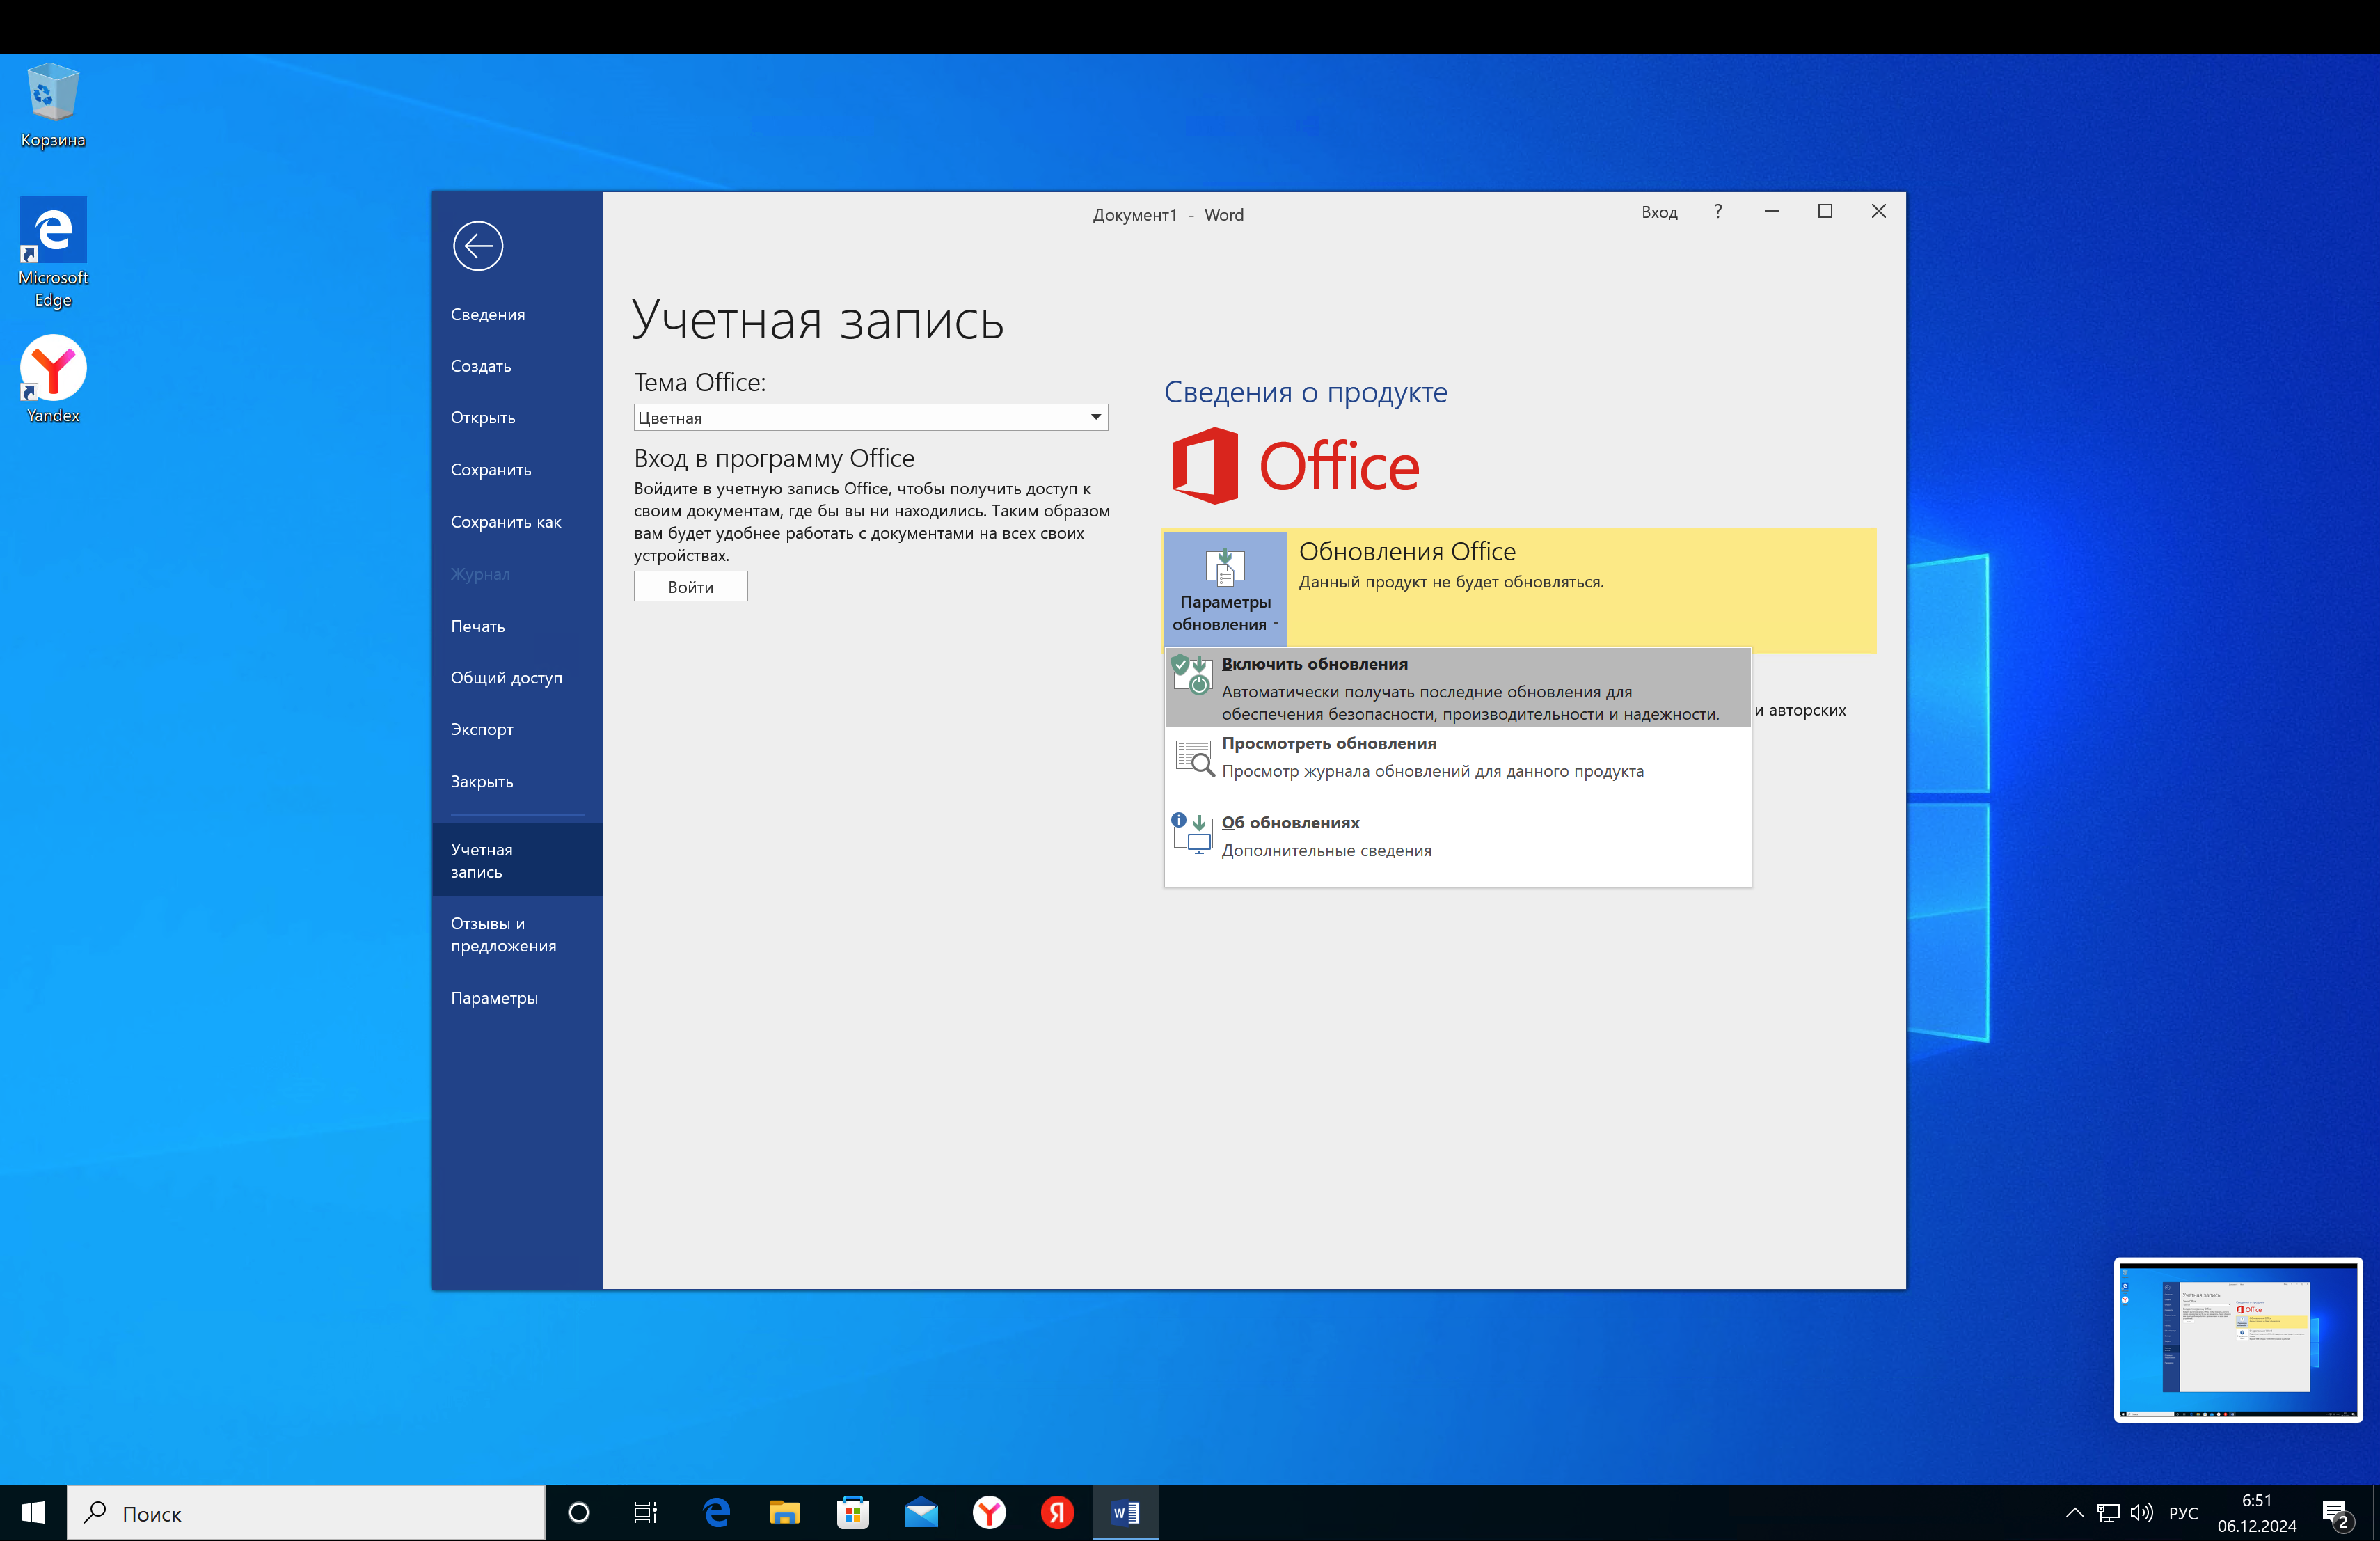The image size is (2380, 1541).
Task: Open the Windows Start menu
Action: (x=33, y=1513)
